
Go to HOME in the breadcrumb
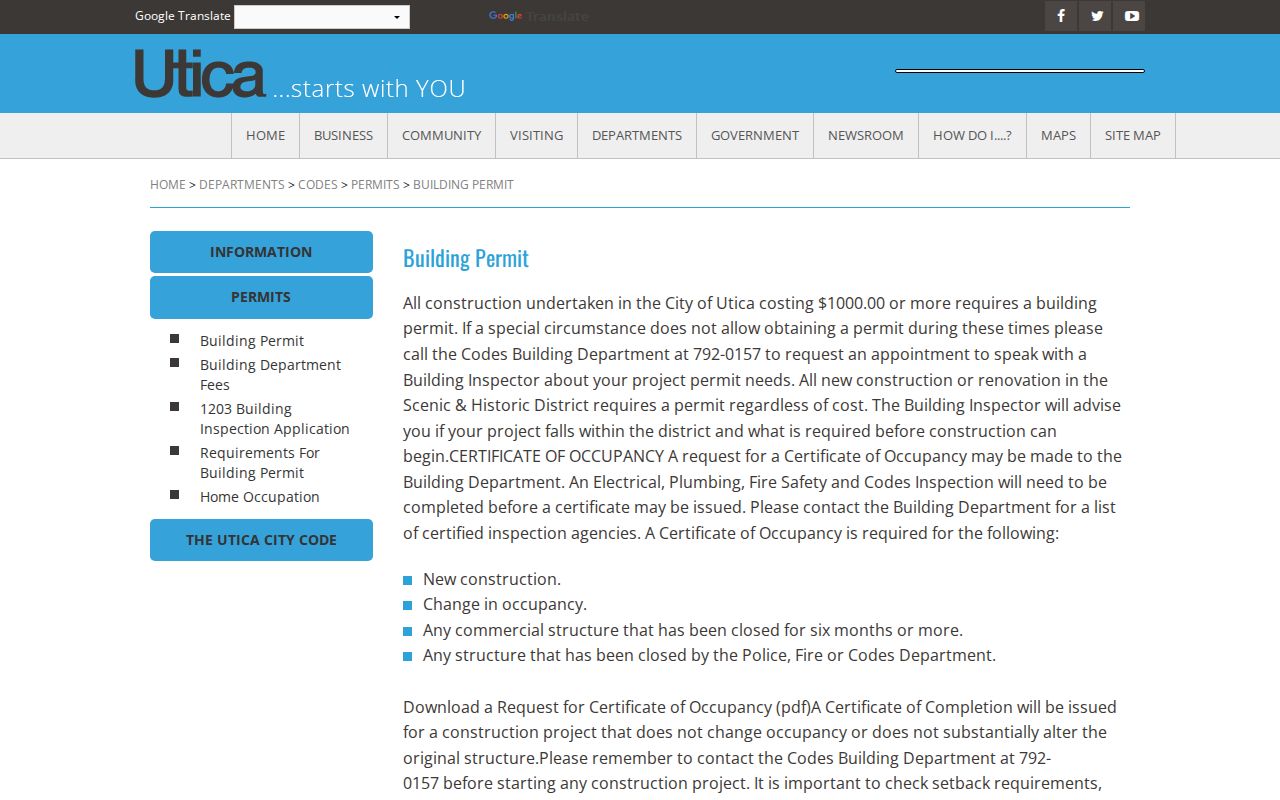click(x=168, y=185)
